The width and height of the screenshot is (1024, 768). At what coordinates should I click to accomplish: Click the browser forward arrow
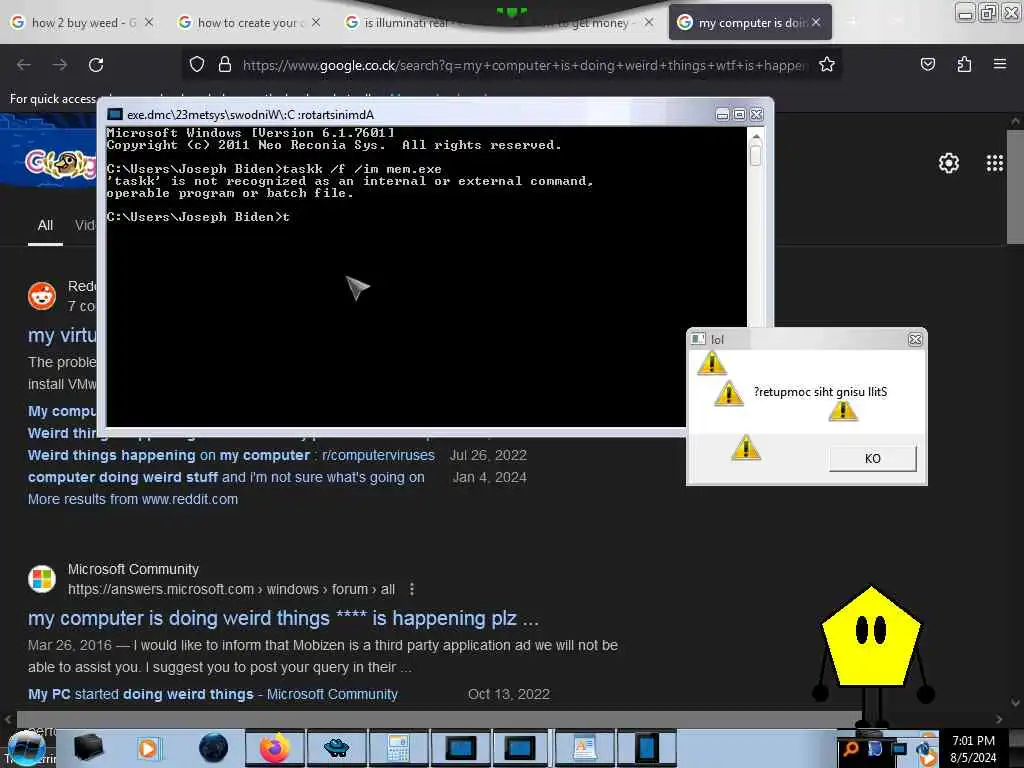click(x=59, y=65)
